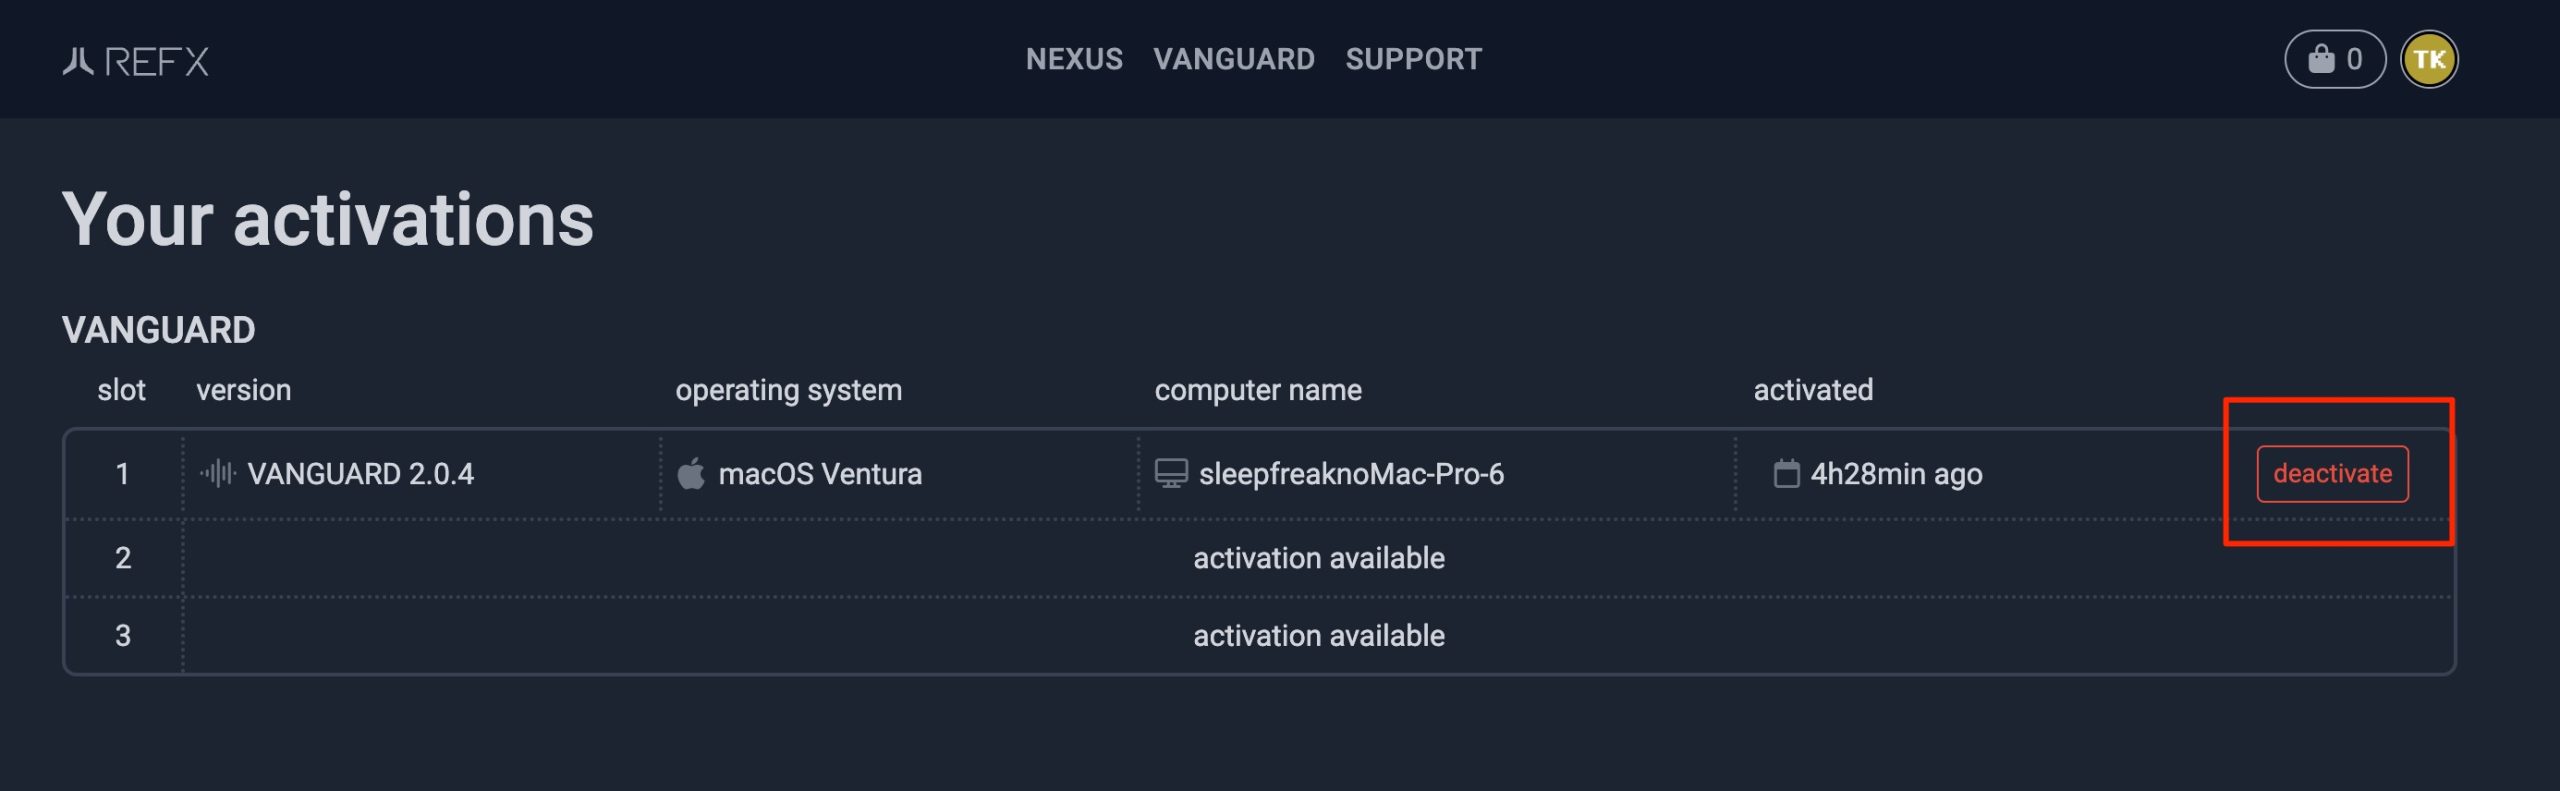2560x791 pixels.
Task: Click the VANGUARD waveform icon in slot 1
Action: point(218,473)
